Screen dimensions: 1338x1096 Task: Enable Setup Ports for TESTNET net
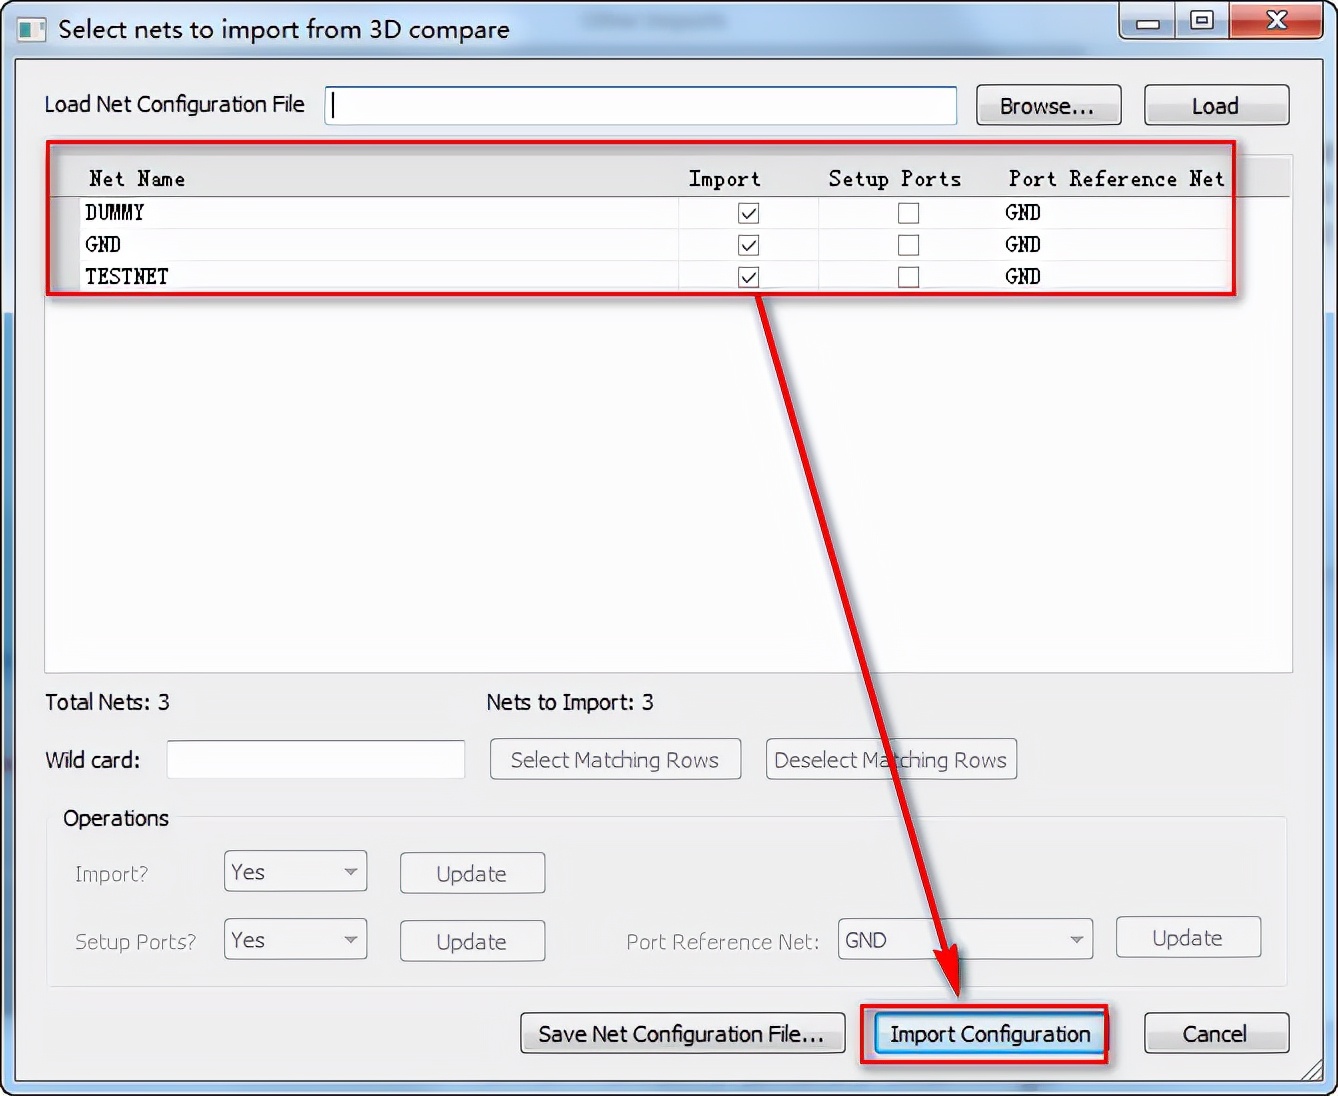(x=908, y=277)
